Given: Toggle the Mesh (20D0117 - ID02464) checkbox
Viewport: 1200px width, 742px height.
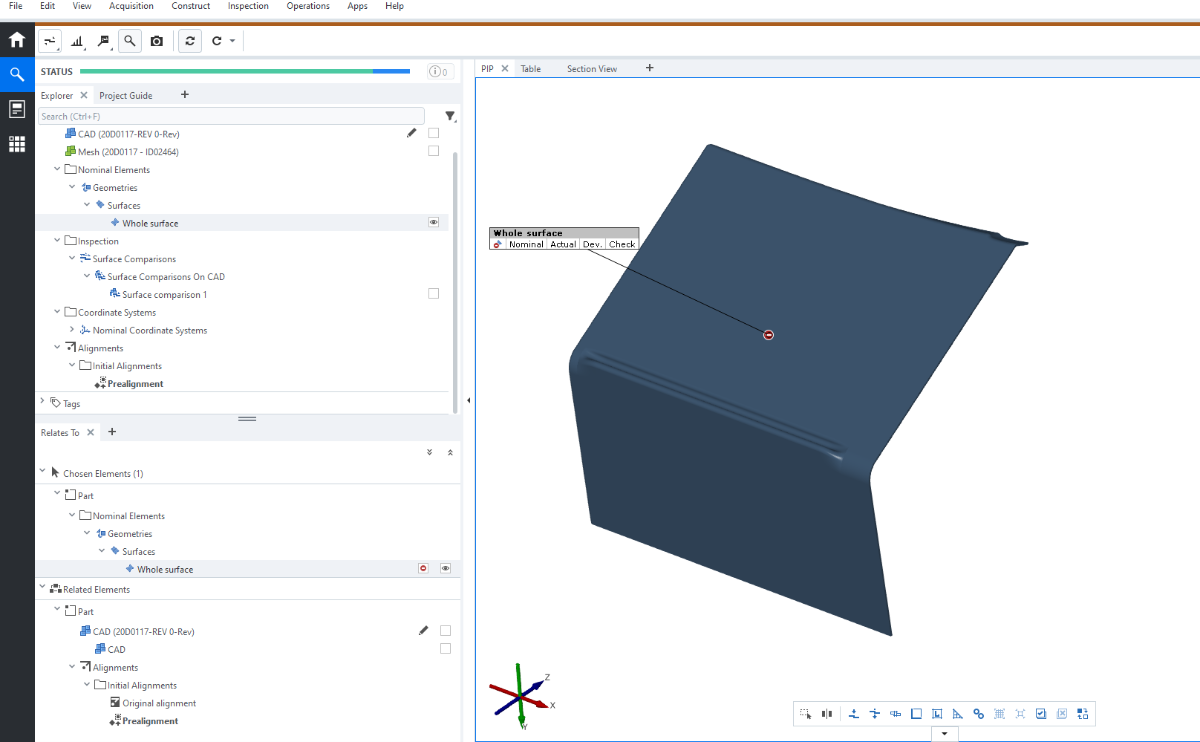Looking at the screenshot, I should (x=433, y=151).
